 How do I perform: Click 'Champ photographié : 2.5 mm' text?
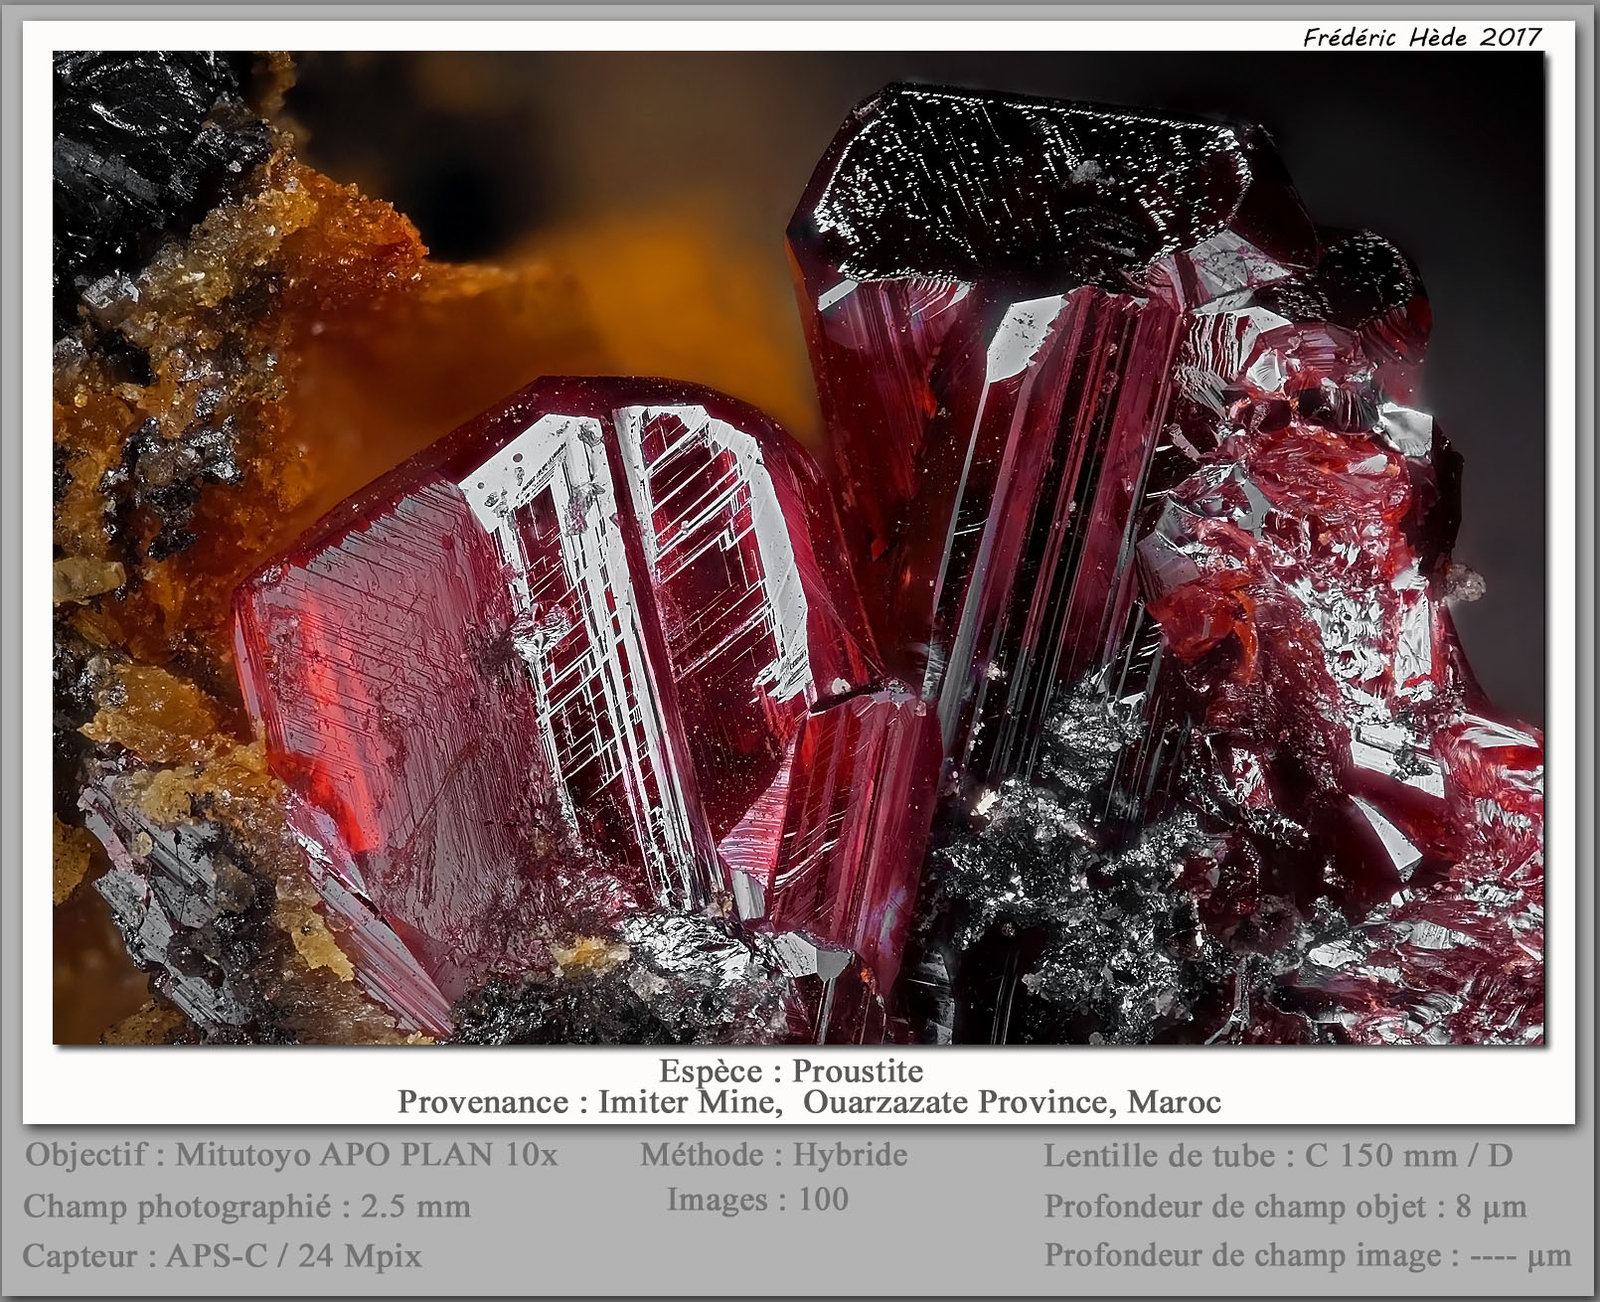(x=247, y=1206)
